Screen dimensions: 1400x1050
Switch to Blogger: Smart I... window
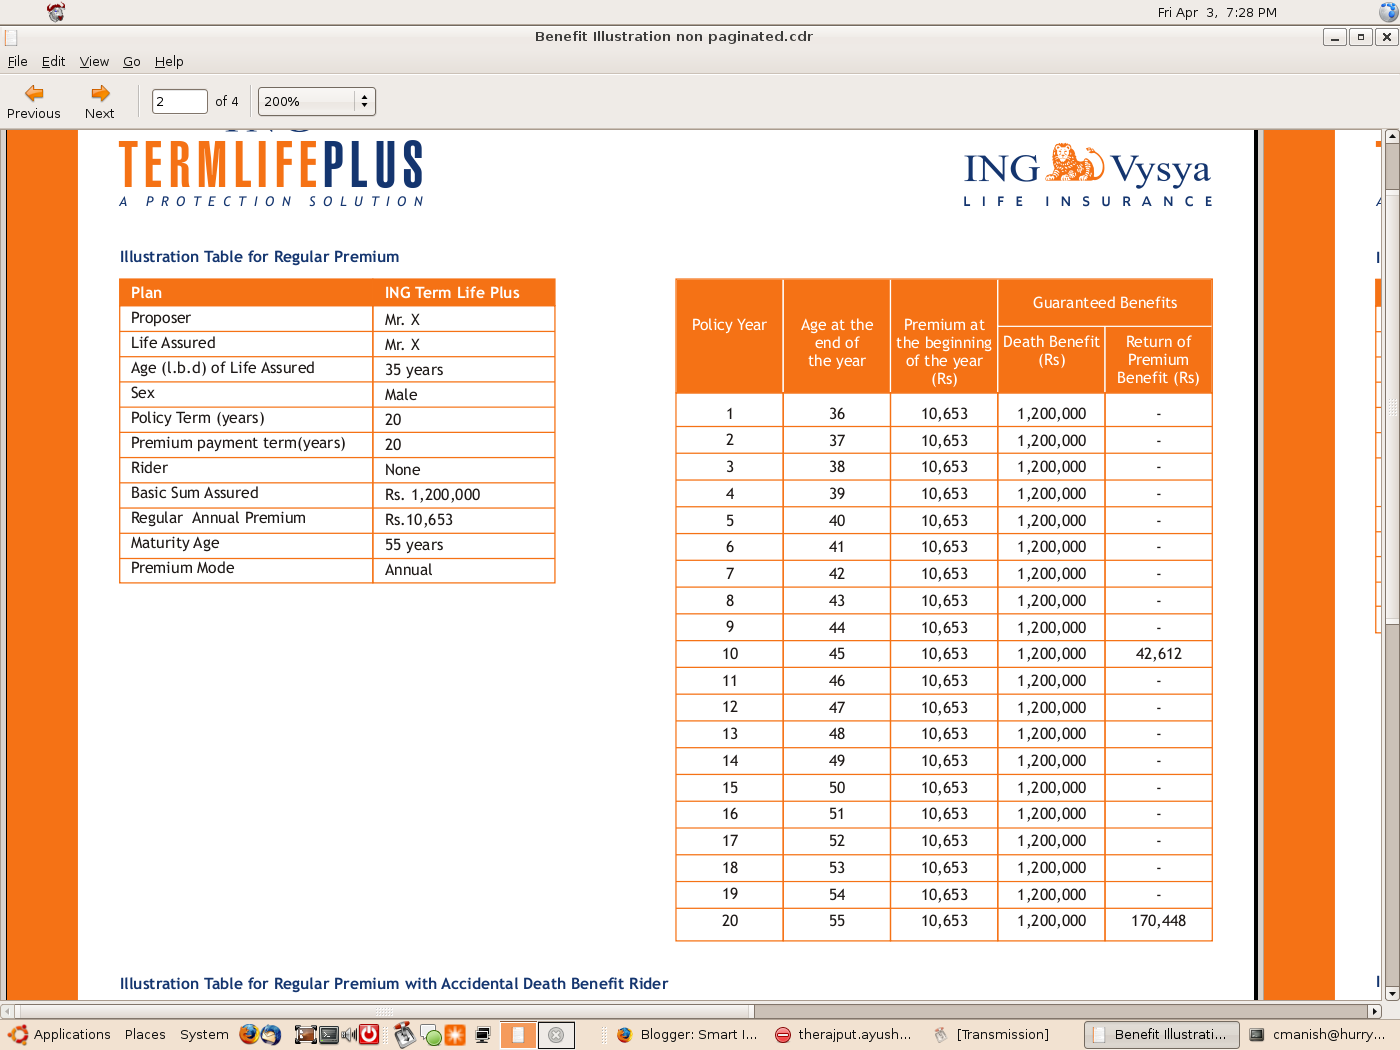click(687, 1034)
